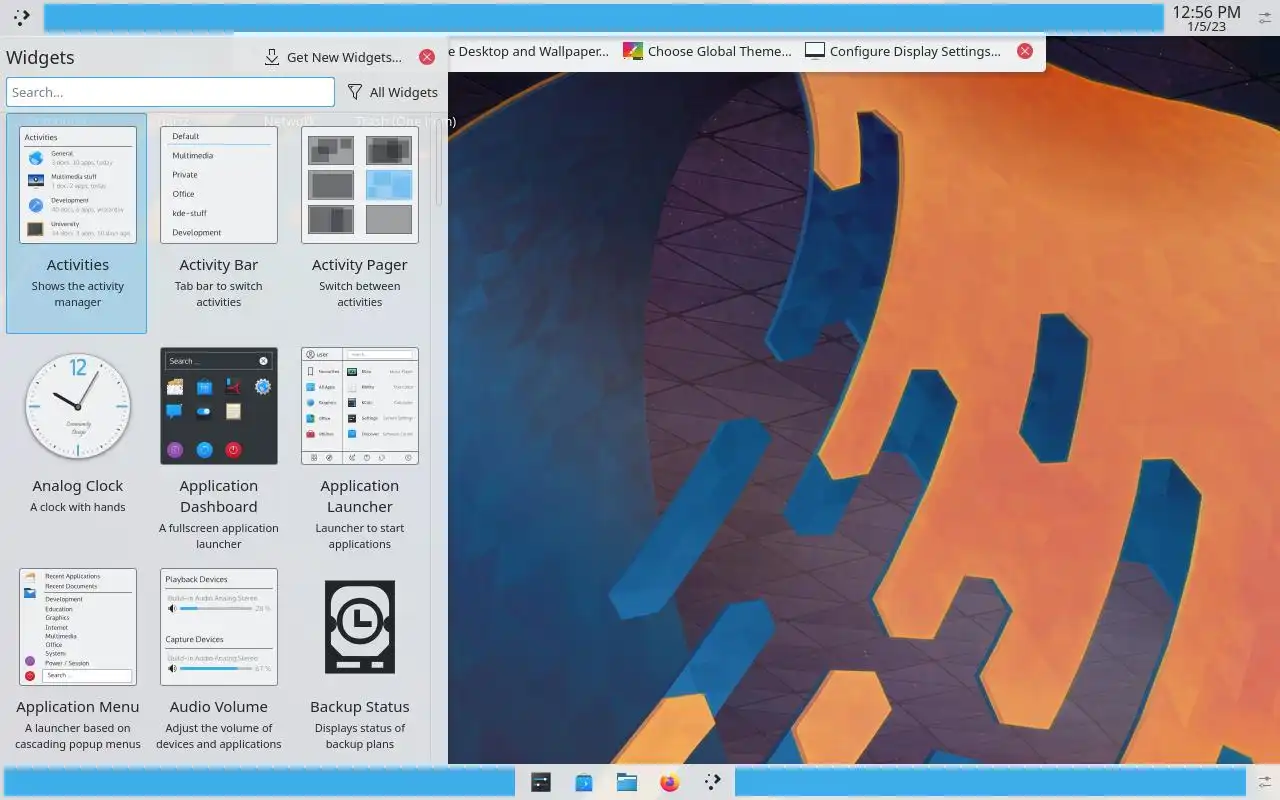The image size is (1280, 800).
Task: Launch System Settings from the bottom panel
Action: 541,782
